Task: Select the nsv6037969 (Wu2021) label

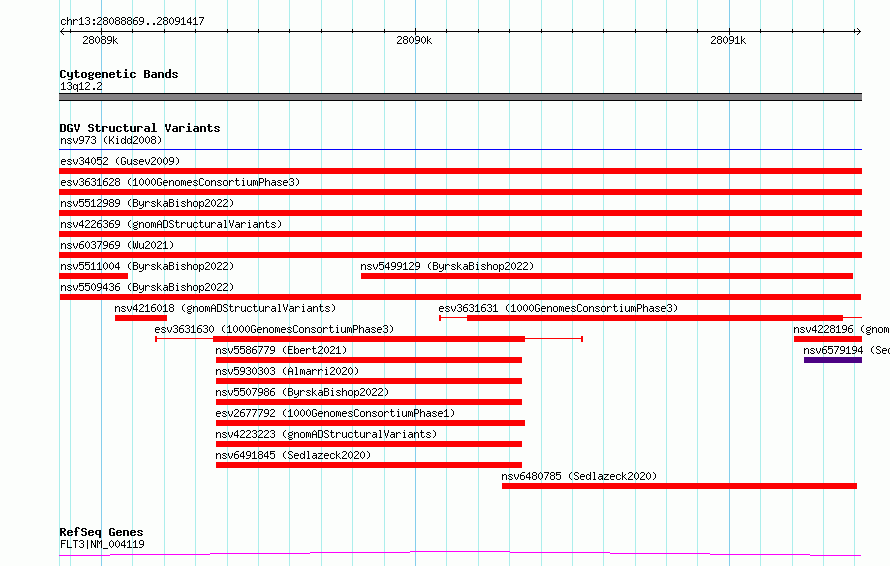Action: (117, 245)
